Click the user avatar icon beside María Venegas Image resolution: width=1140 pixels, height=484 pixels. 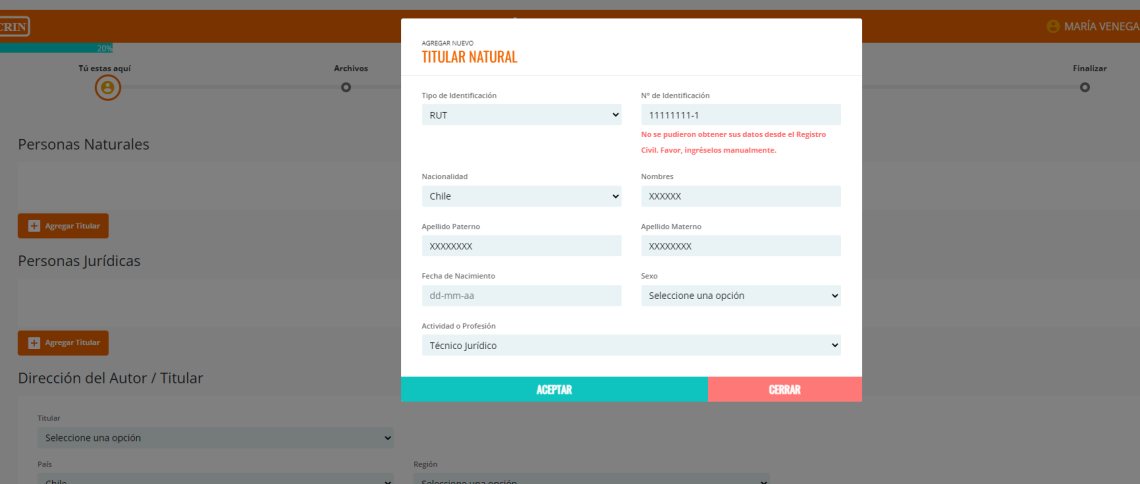click(x=1053, y=26)
